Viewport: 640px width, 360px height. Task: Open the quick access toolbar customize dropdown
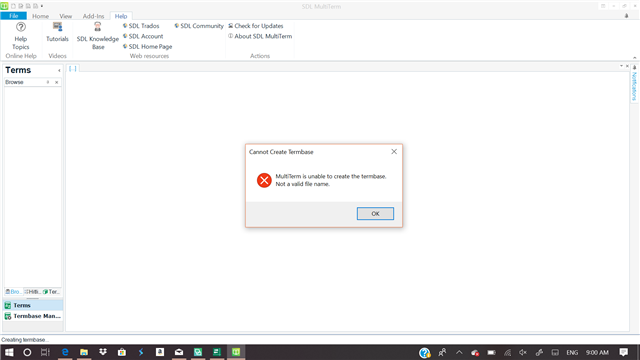pyautogui.click(x=42, y=6)
